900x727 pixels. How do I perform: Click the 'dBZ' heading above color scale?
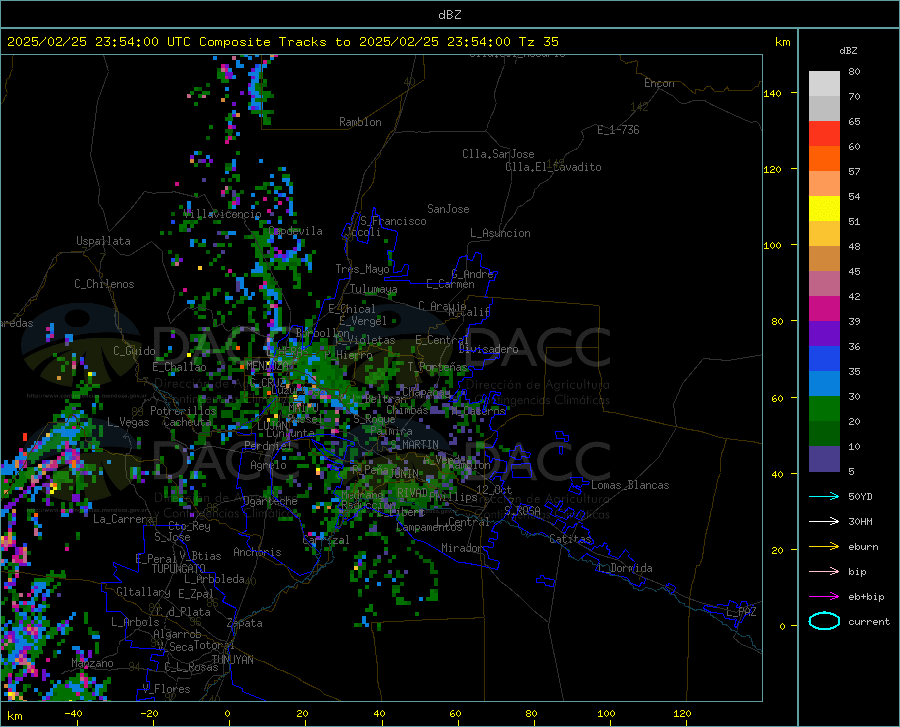(x=848, y=50)
